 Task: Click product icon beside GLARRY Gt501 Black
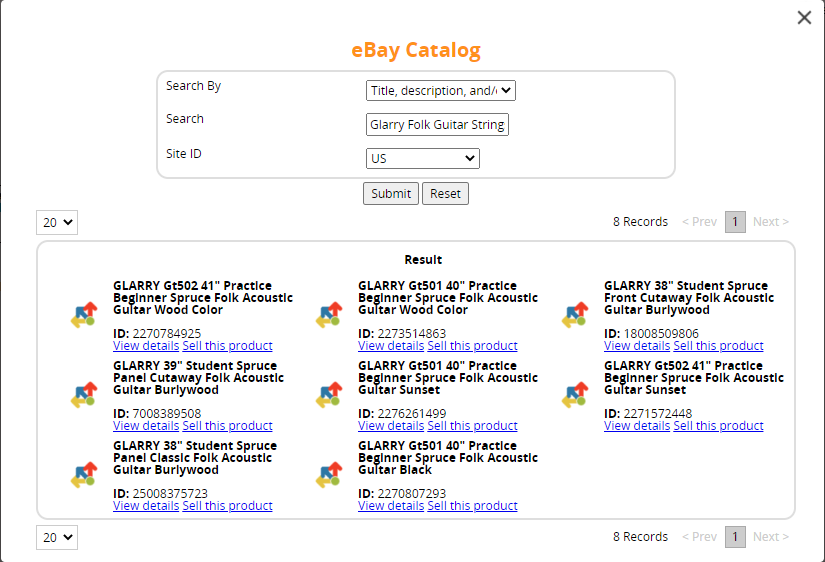(329, 475)
